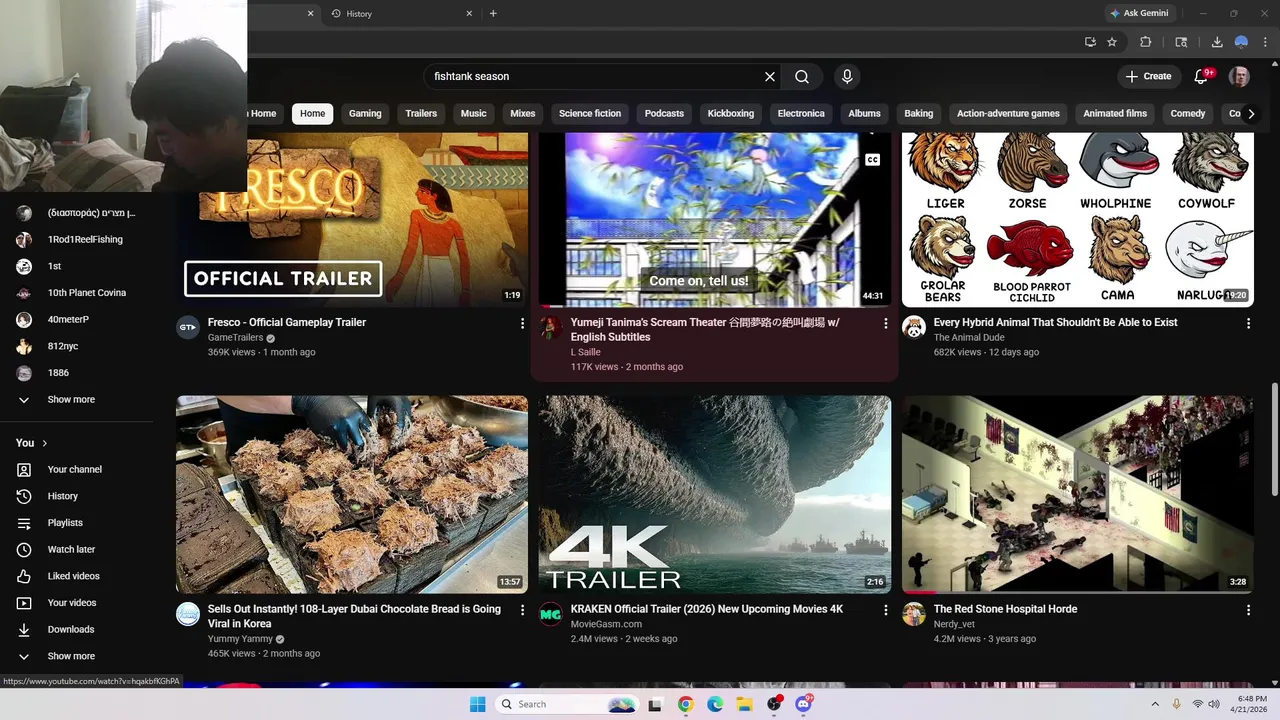This screenshot has width=1280, height=720.
Task: Click the install app icon in address bar
Action: click(x=1090, y=42)
